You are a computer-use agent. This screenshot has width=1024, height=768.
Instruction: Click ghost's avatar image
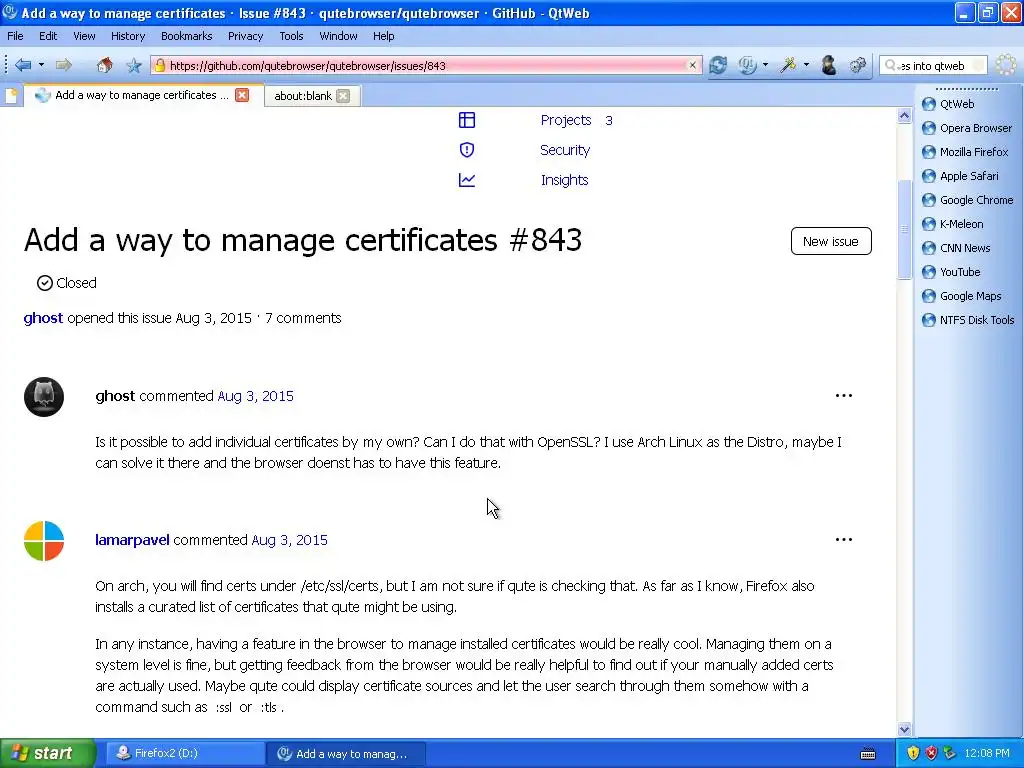click(44, 396)
